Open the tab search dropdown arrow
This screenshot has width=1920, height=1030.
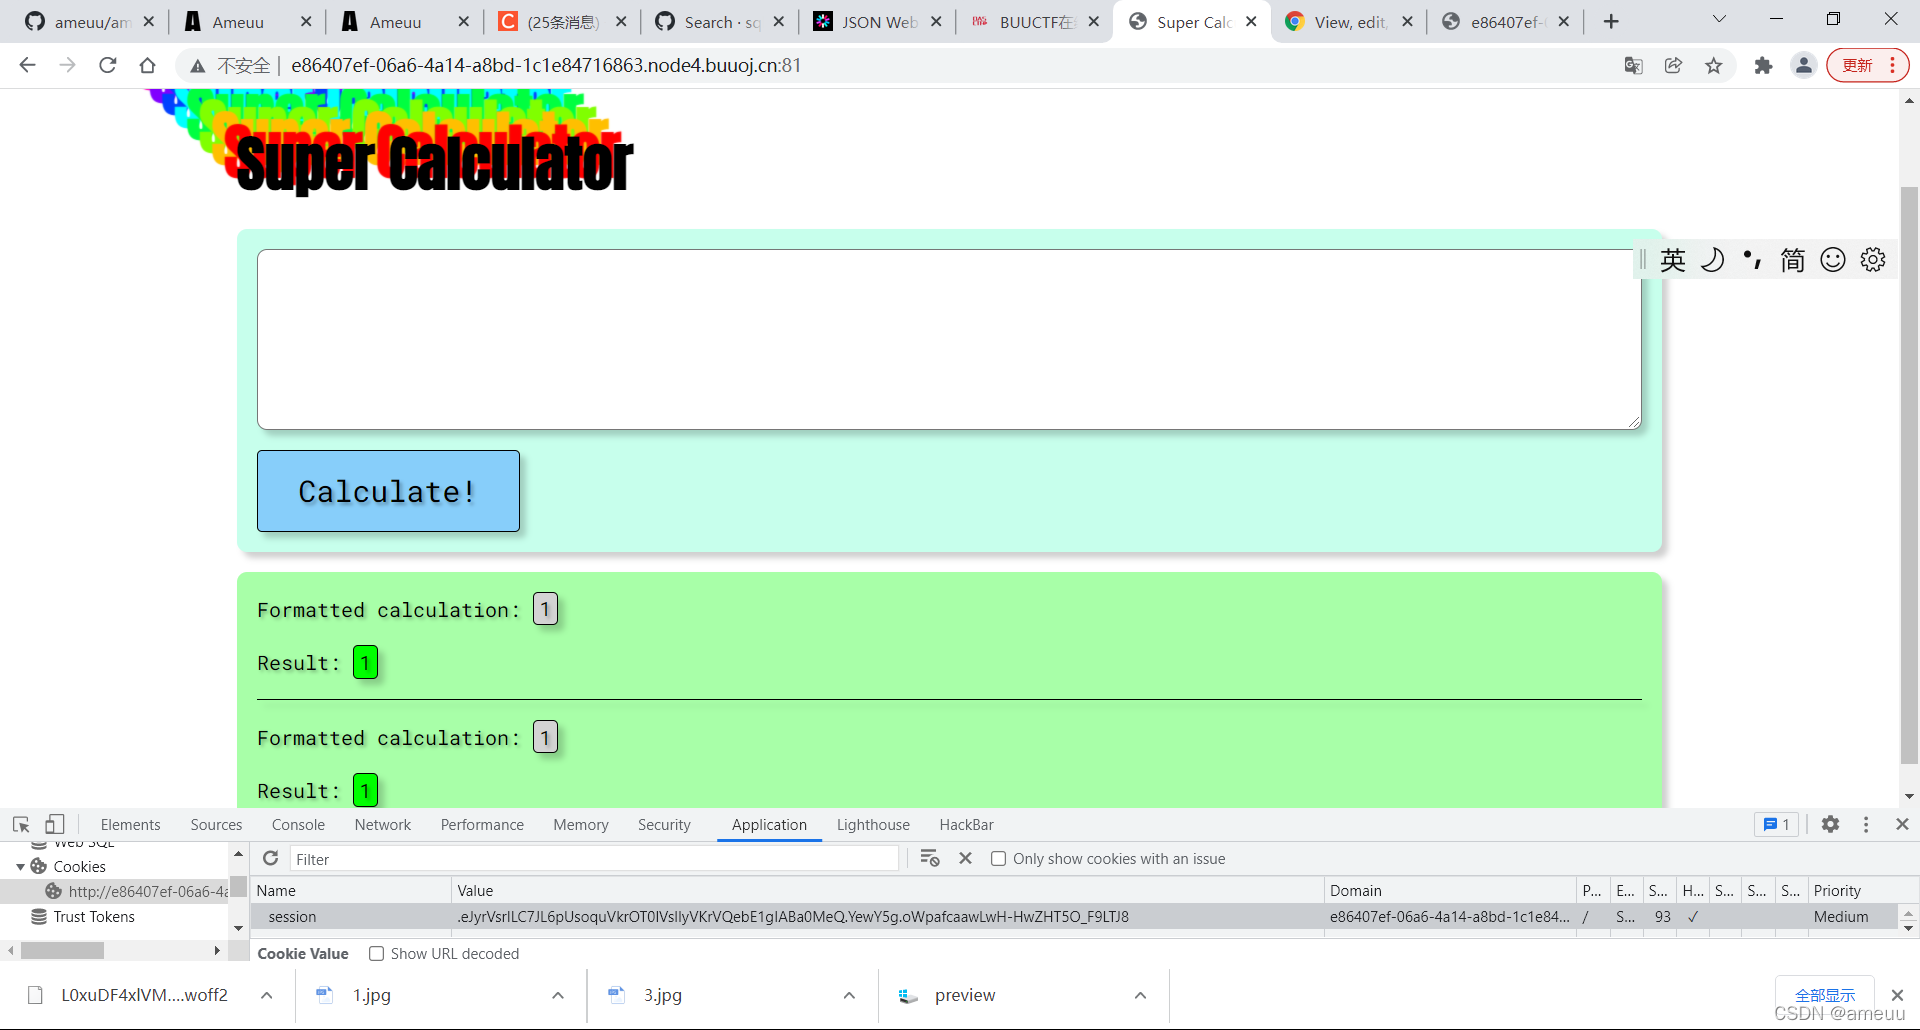(x=1719, y=19)
